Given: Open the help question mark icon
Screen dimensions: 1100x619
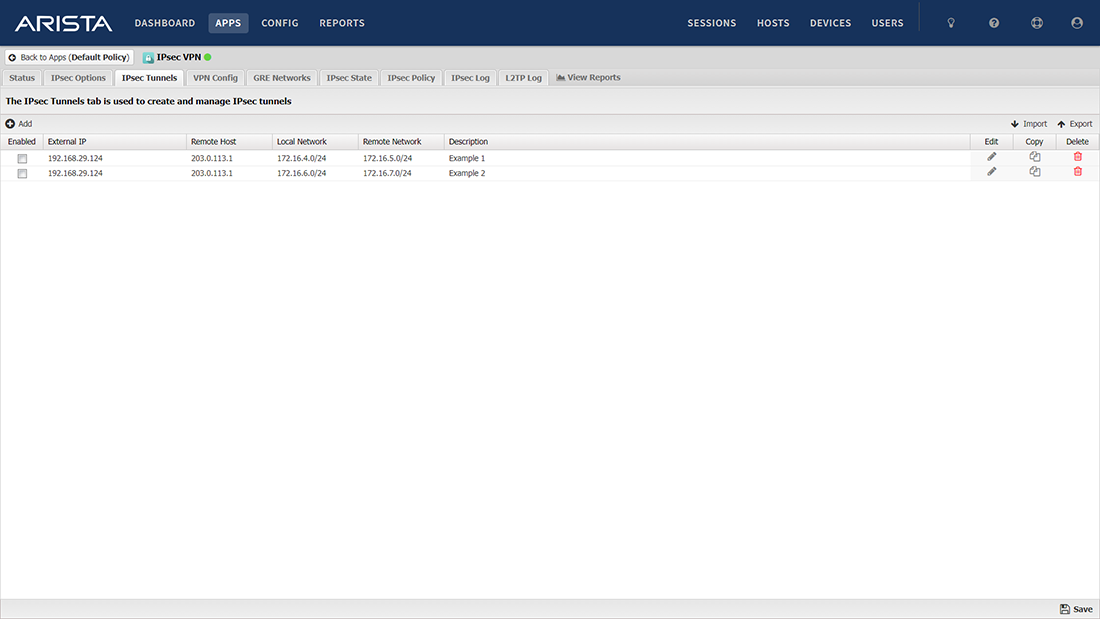Looking at the screenshot, I should [994, 23].
